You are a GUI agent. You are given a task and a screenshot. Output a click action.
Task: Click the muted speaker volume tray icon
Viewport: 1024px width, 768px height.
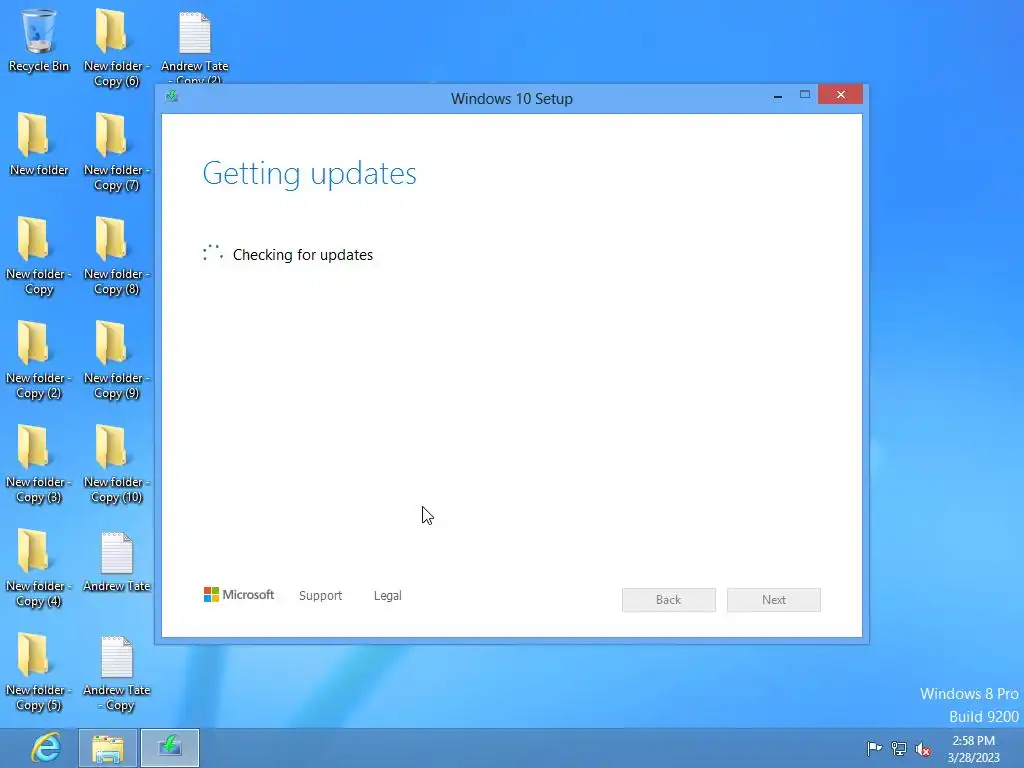pyautogui.click(x=923, y=748)
